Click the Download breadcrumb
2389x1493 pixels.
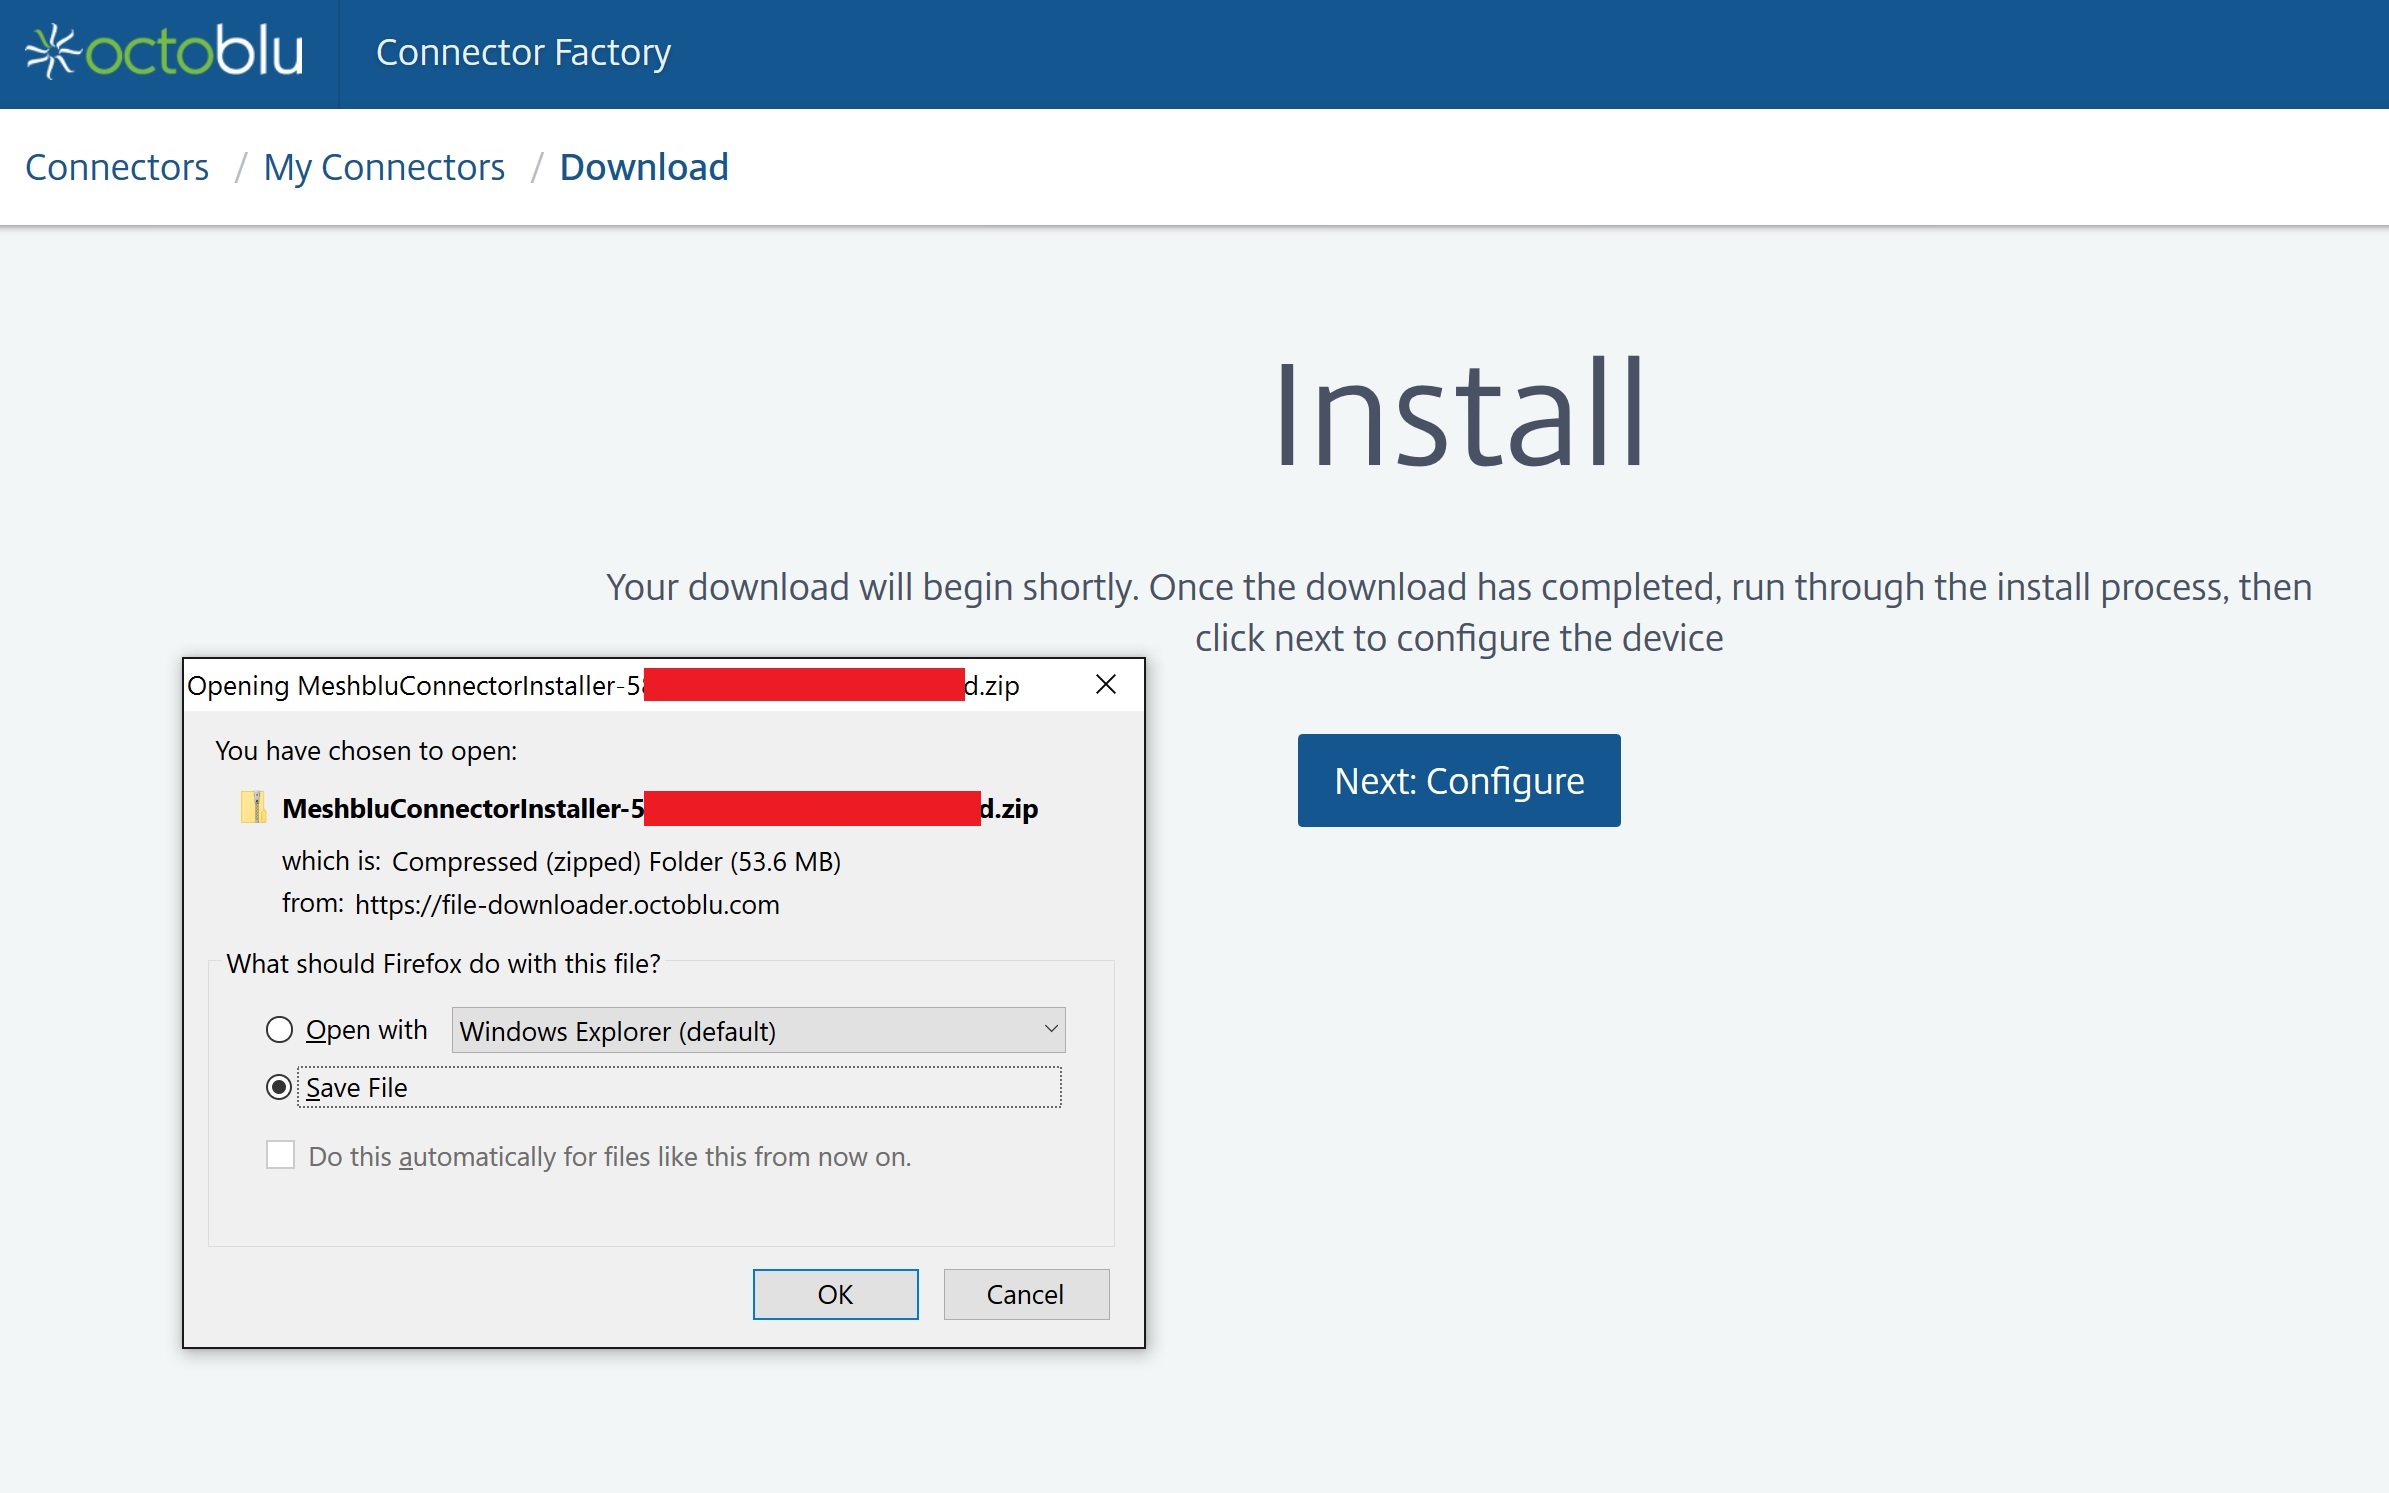tap(644, 167)
